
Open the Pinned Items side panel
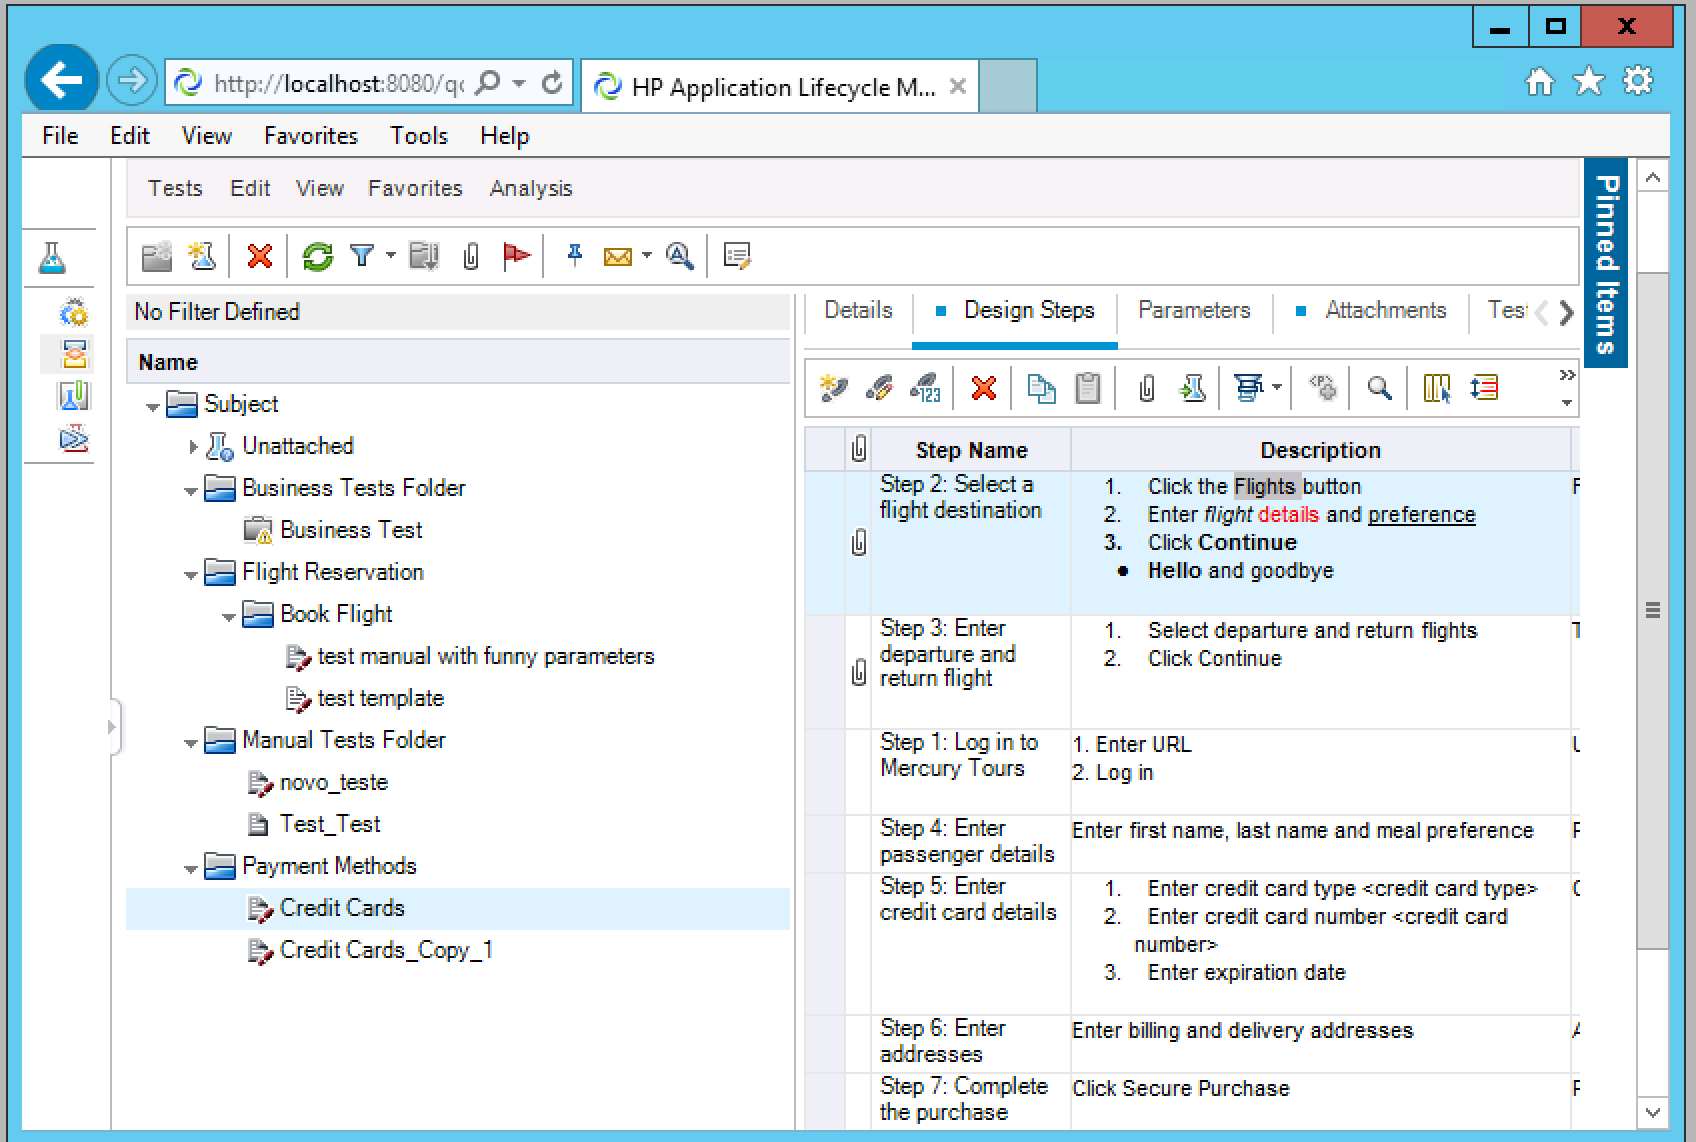click(x=1606, y=263)
